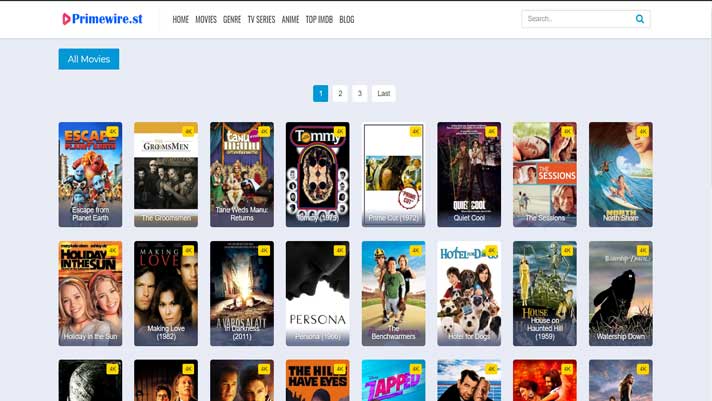712x401 pixels.
Task: Open The Groomsmen movie poster
Action: tap(166, 174)
